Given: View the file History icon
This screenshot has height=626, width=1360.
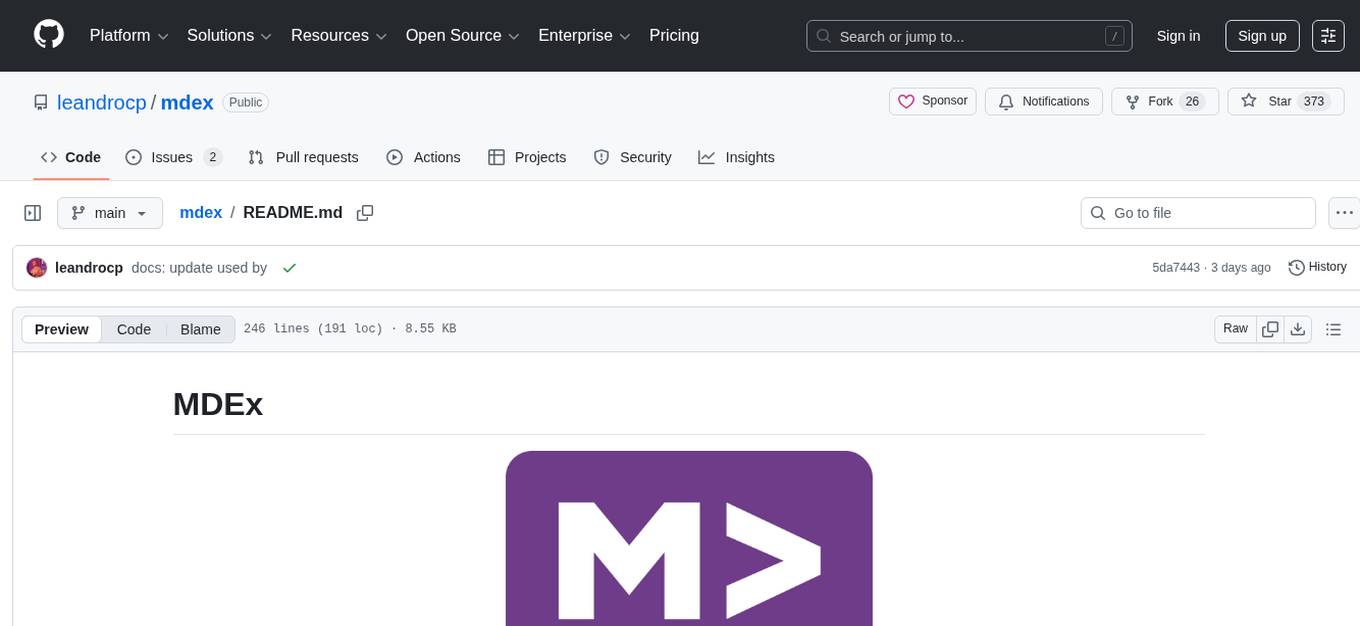Looking at the screenshot, I should [x=1297, y=267].
